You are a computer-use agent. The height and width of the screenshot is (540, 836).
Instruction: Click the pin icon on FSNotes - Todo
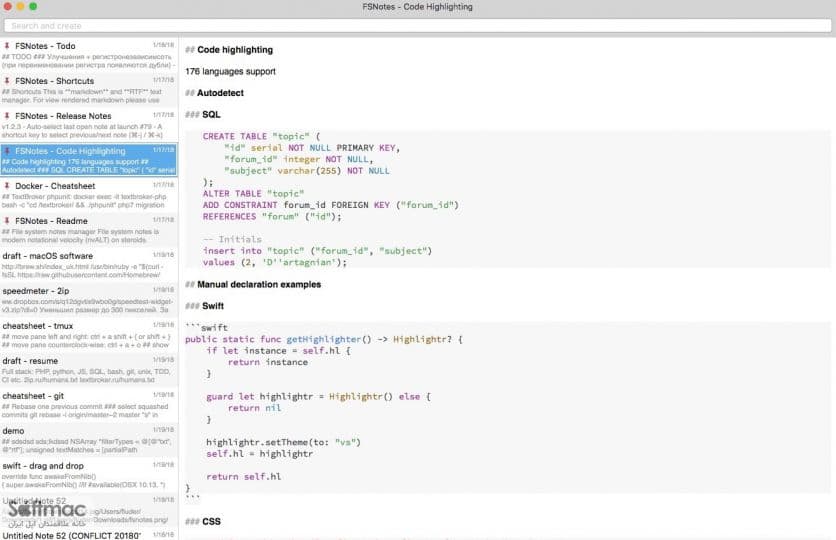[7, 46]
